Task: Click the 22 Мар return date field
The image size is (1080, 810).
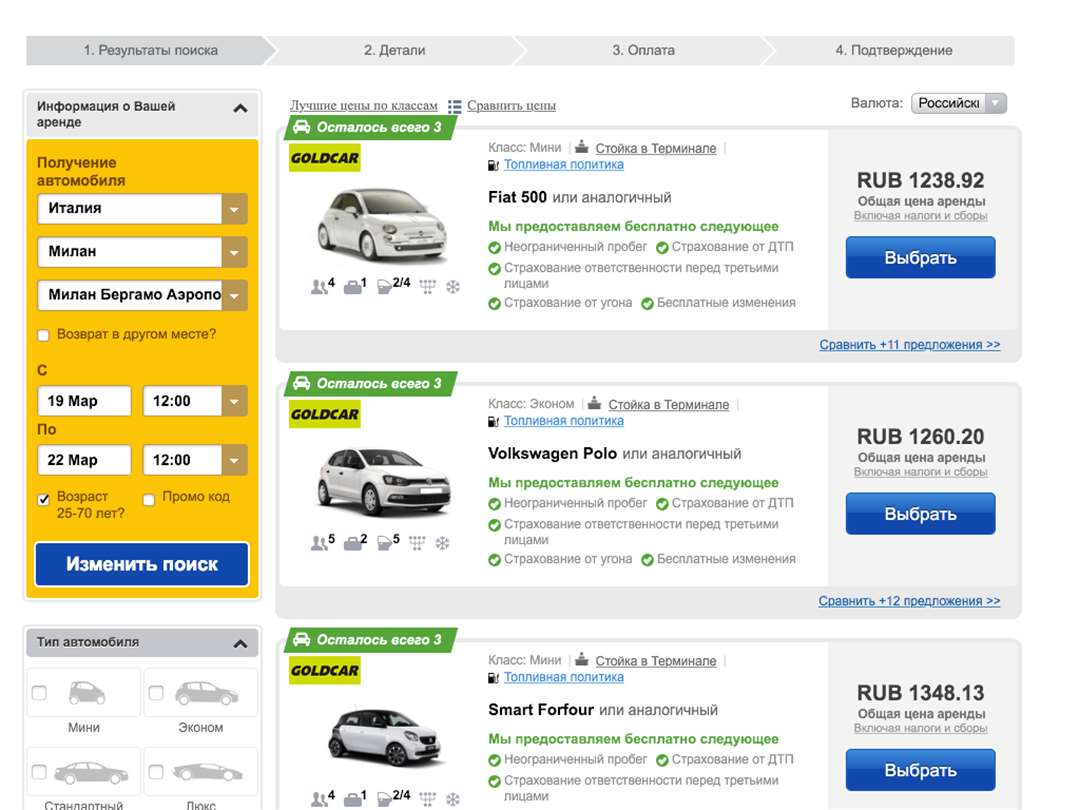Action: point(84,460)
